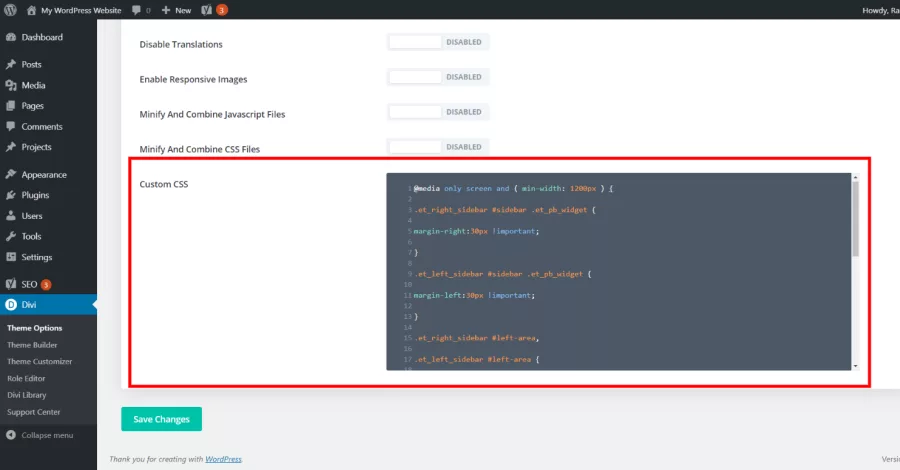Click the Posts pushpin icon
Image resolution: width=900 pixels, height=470 pixels.
(11, 64)
